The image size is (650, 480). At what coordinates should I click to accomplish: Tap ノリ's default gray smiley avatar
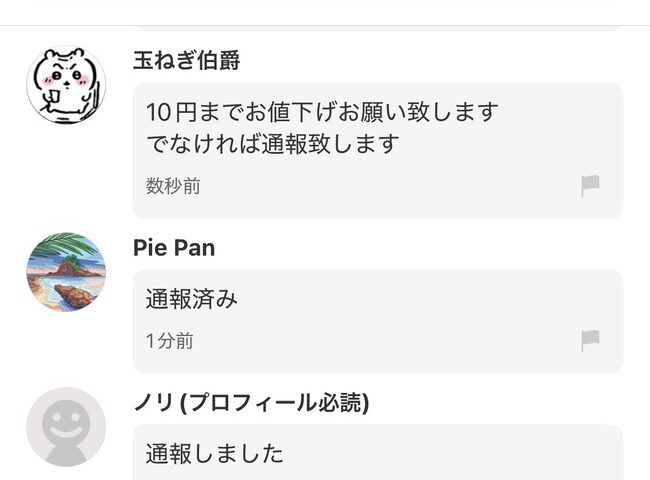pyautogui.click(x=66, y=427)
